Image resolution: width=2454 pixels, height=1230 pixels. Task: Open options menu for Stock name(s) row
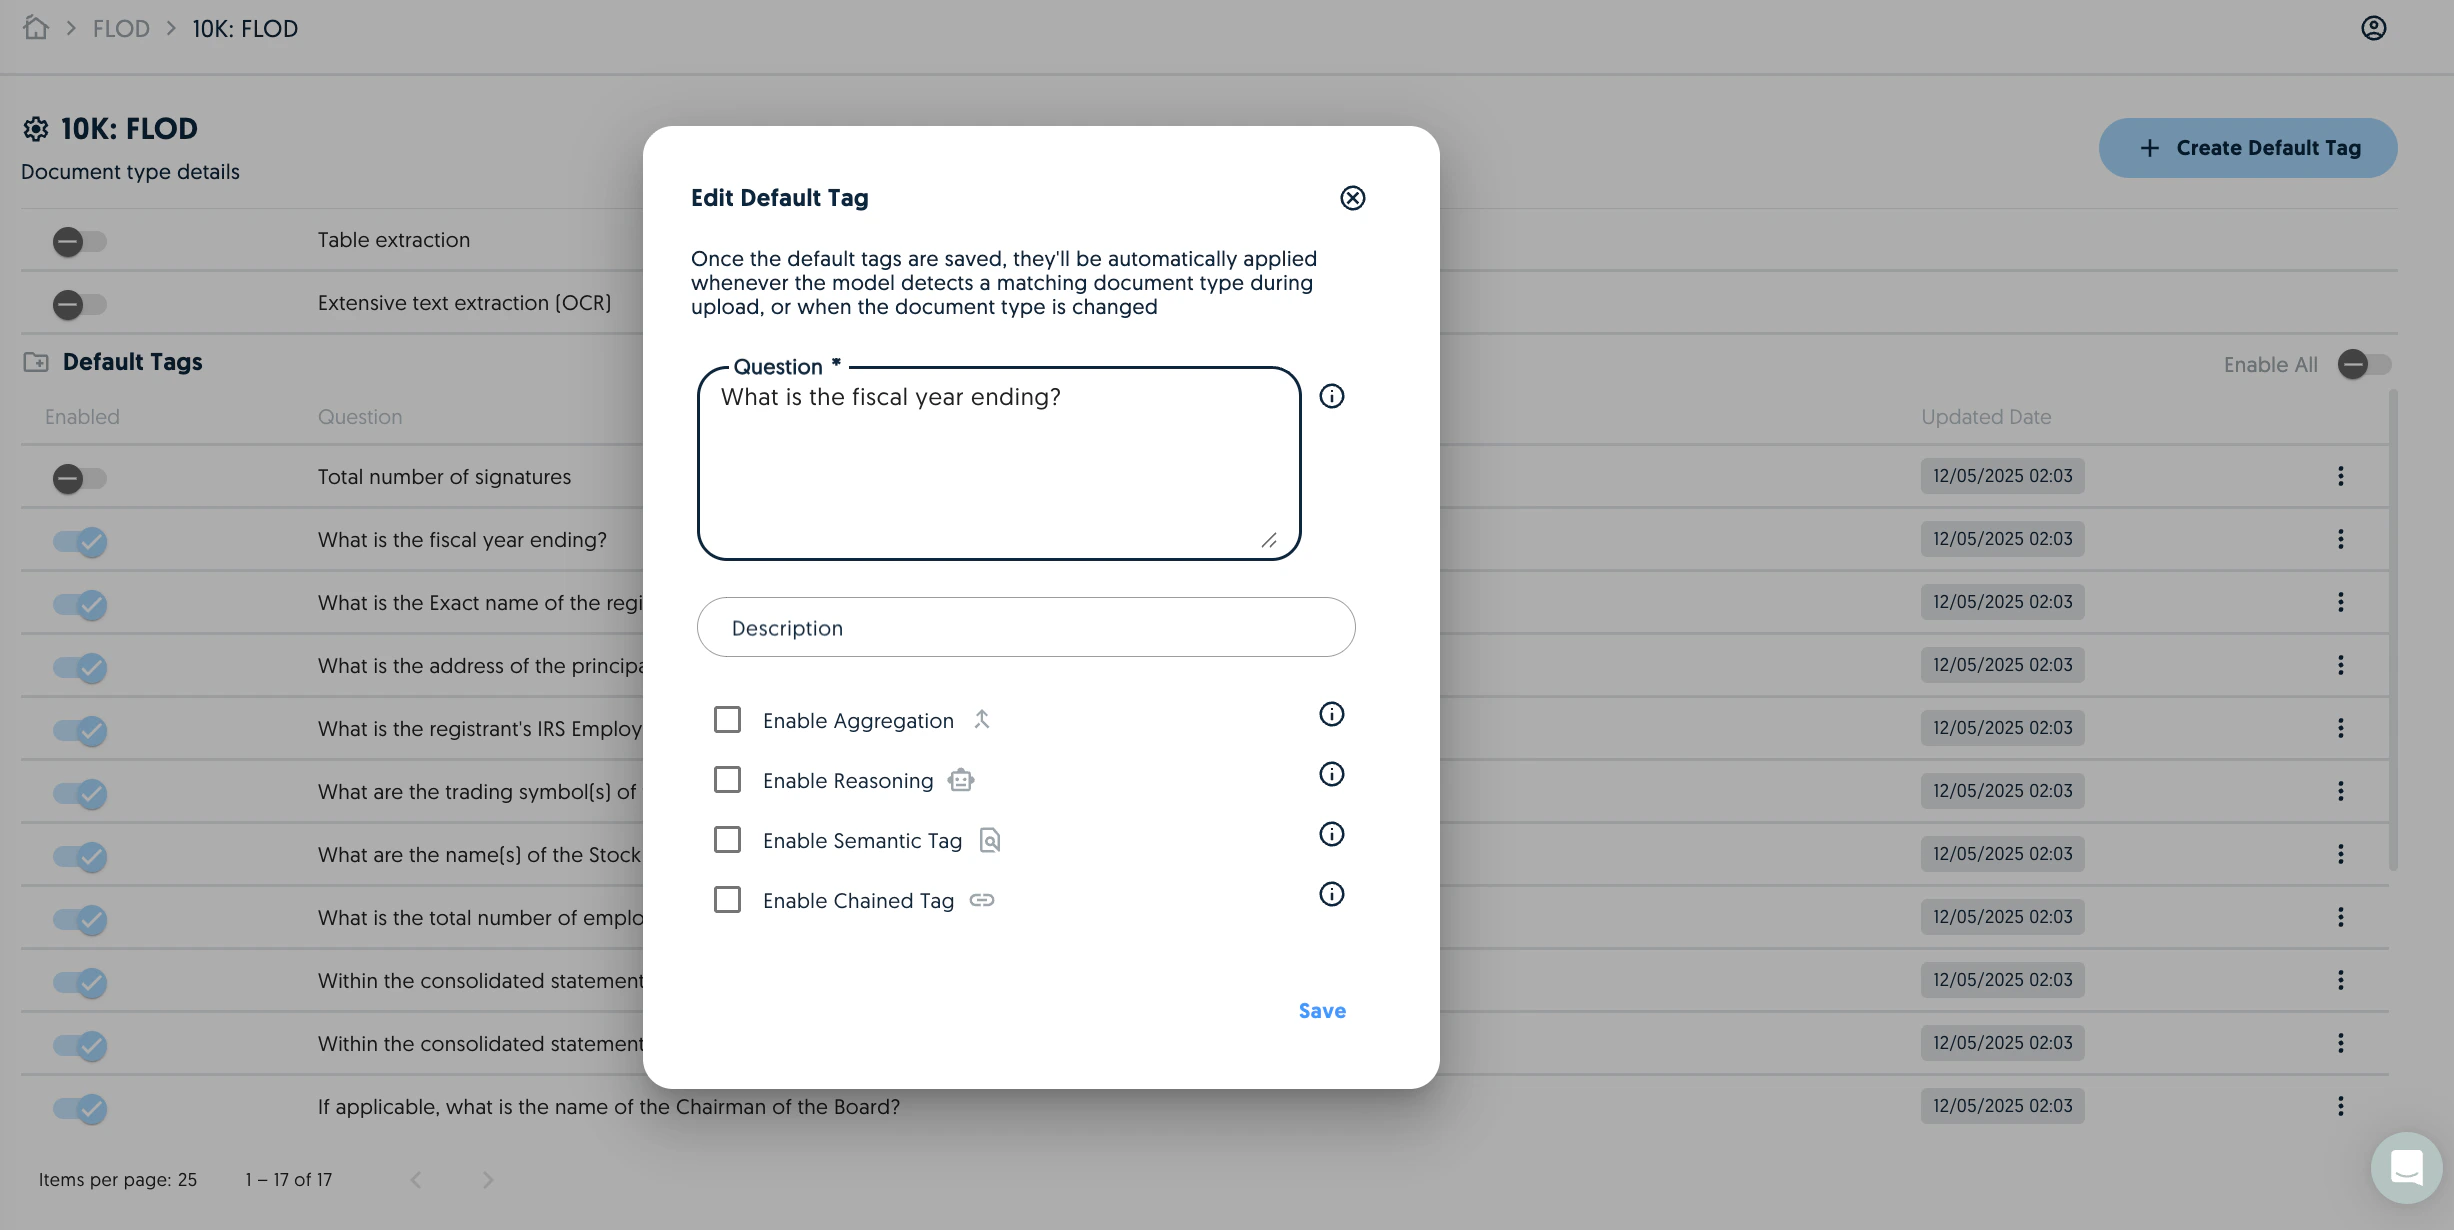coord(2341,854)
